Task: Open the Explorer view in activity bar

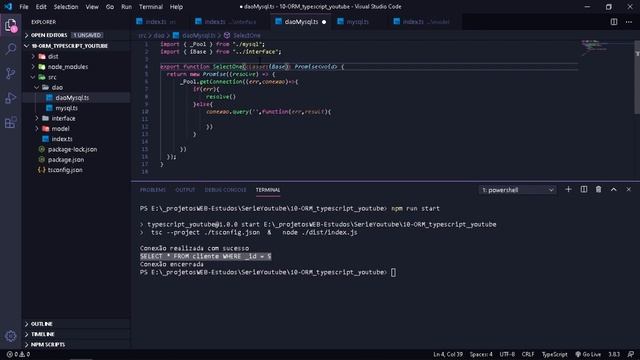Action: [11, 26]
